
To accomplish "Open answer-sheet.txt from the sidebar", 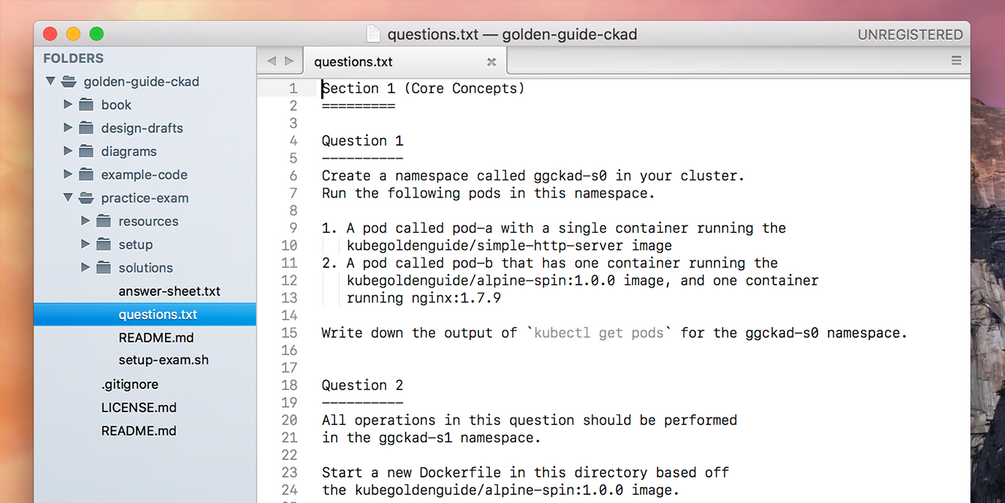I will pos(169,291).
